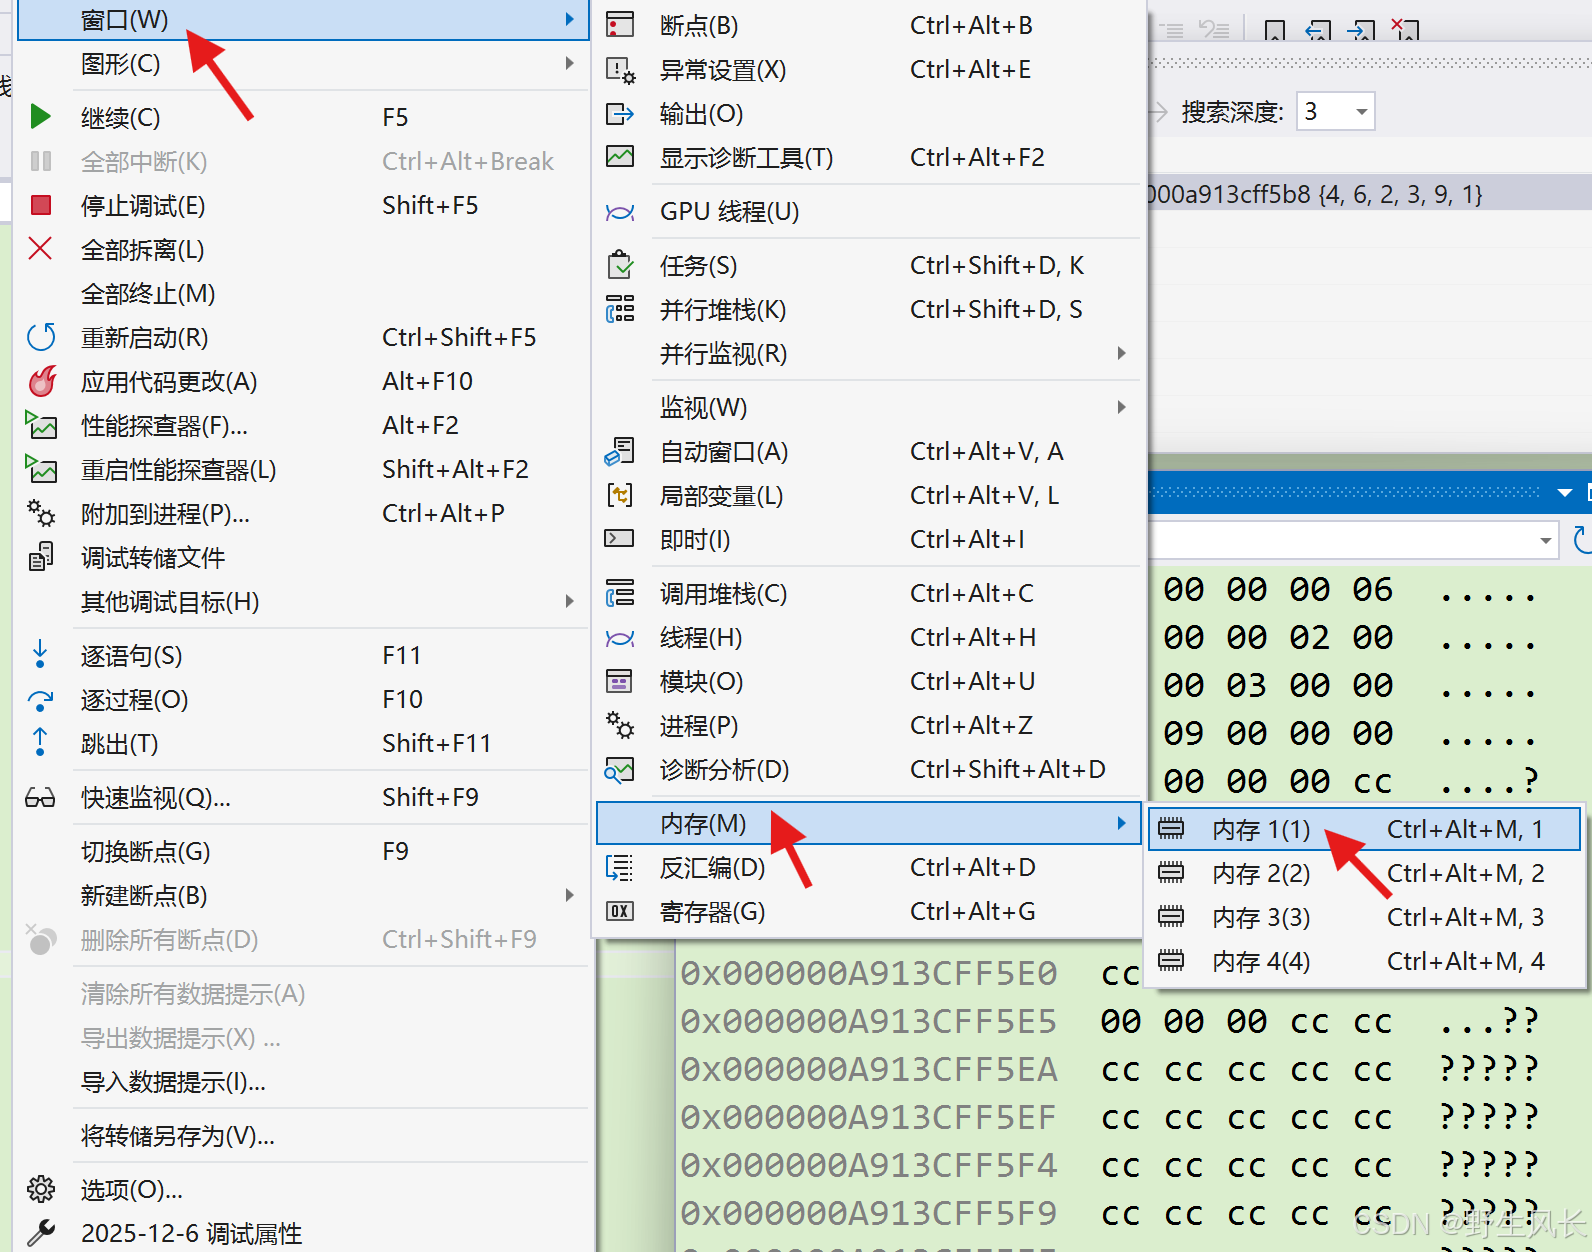
Task: Click the Immediate window icon
Action: pyautogui.click(x=620, y=539)
